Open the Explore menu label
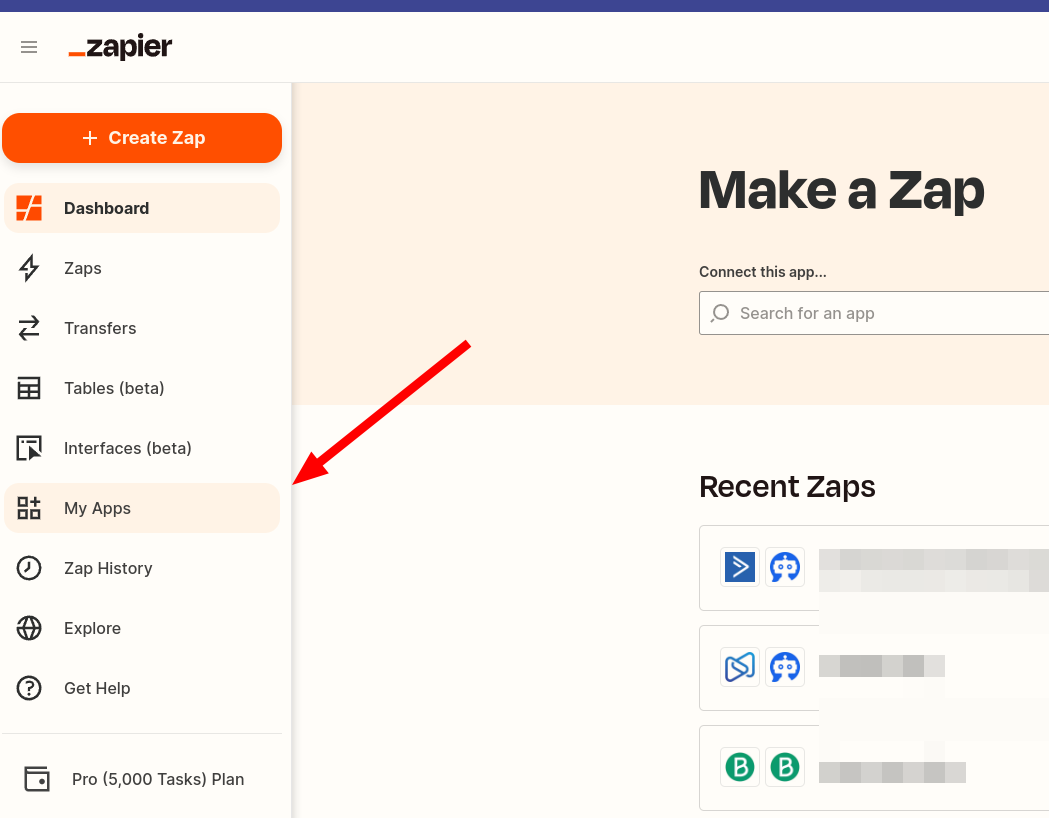Viewport: 1049px width, 818px height. click(x=92, y=628)
